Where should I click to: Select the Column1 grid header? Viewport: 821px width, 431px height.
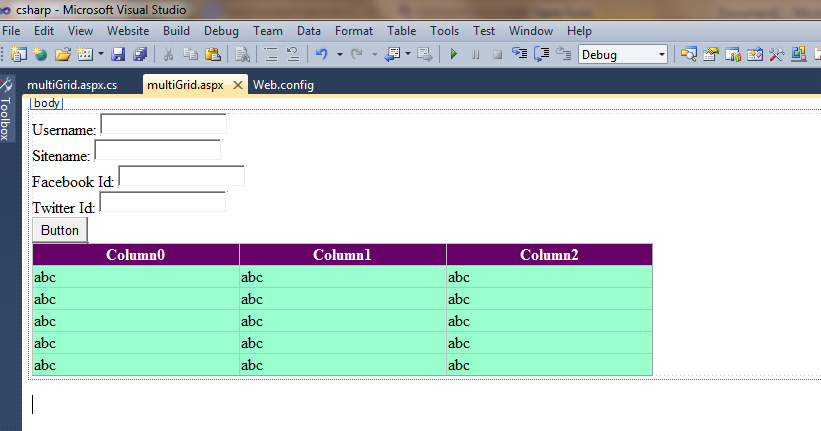coord(342,255)
